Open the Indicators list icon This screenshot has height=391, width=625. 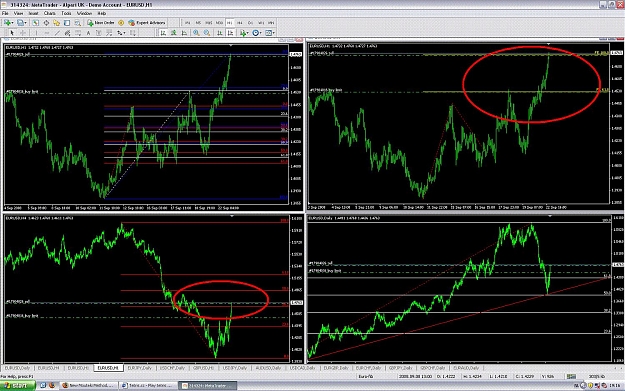click(x=242, y=33)
